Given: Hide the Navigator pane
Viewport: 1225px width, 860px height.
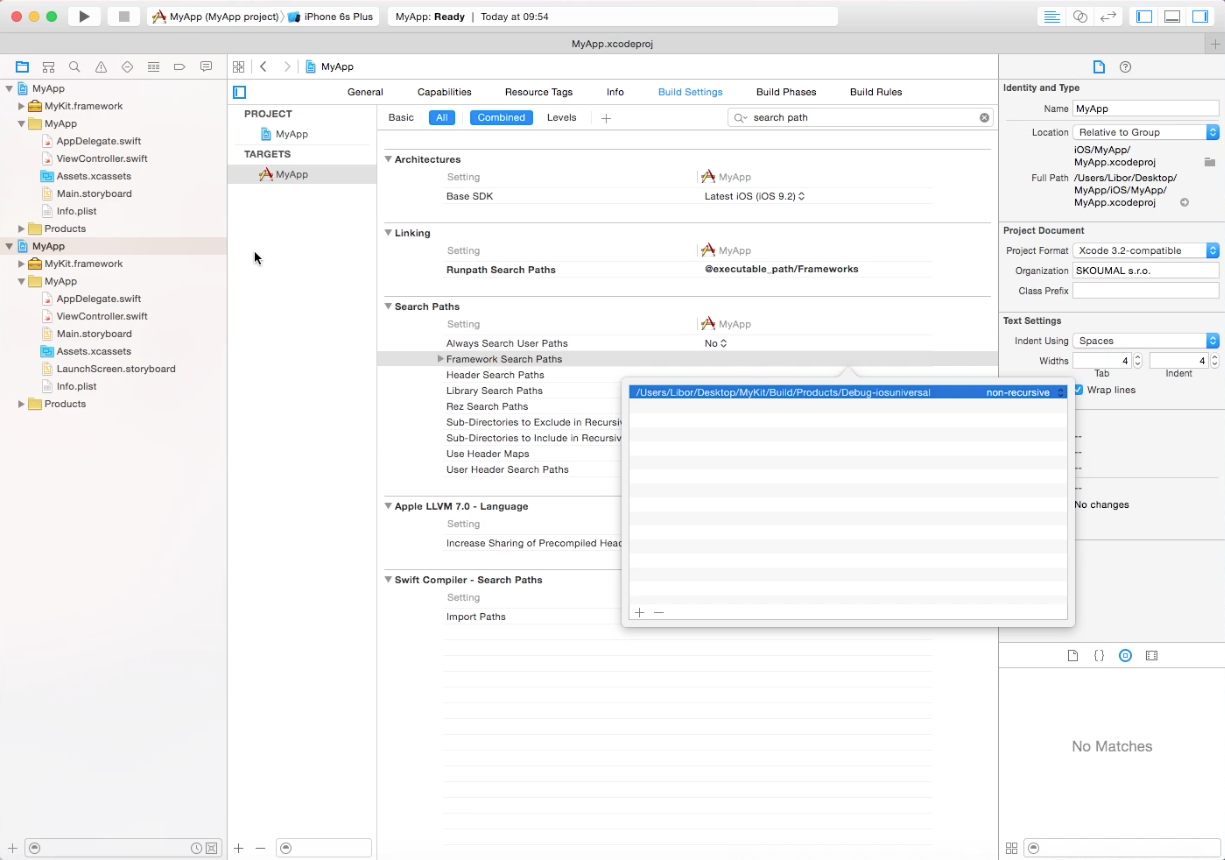Looking at the screenshot, I should [1145, 17].
